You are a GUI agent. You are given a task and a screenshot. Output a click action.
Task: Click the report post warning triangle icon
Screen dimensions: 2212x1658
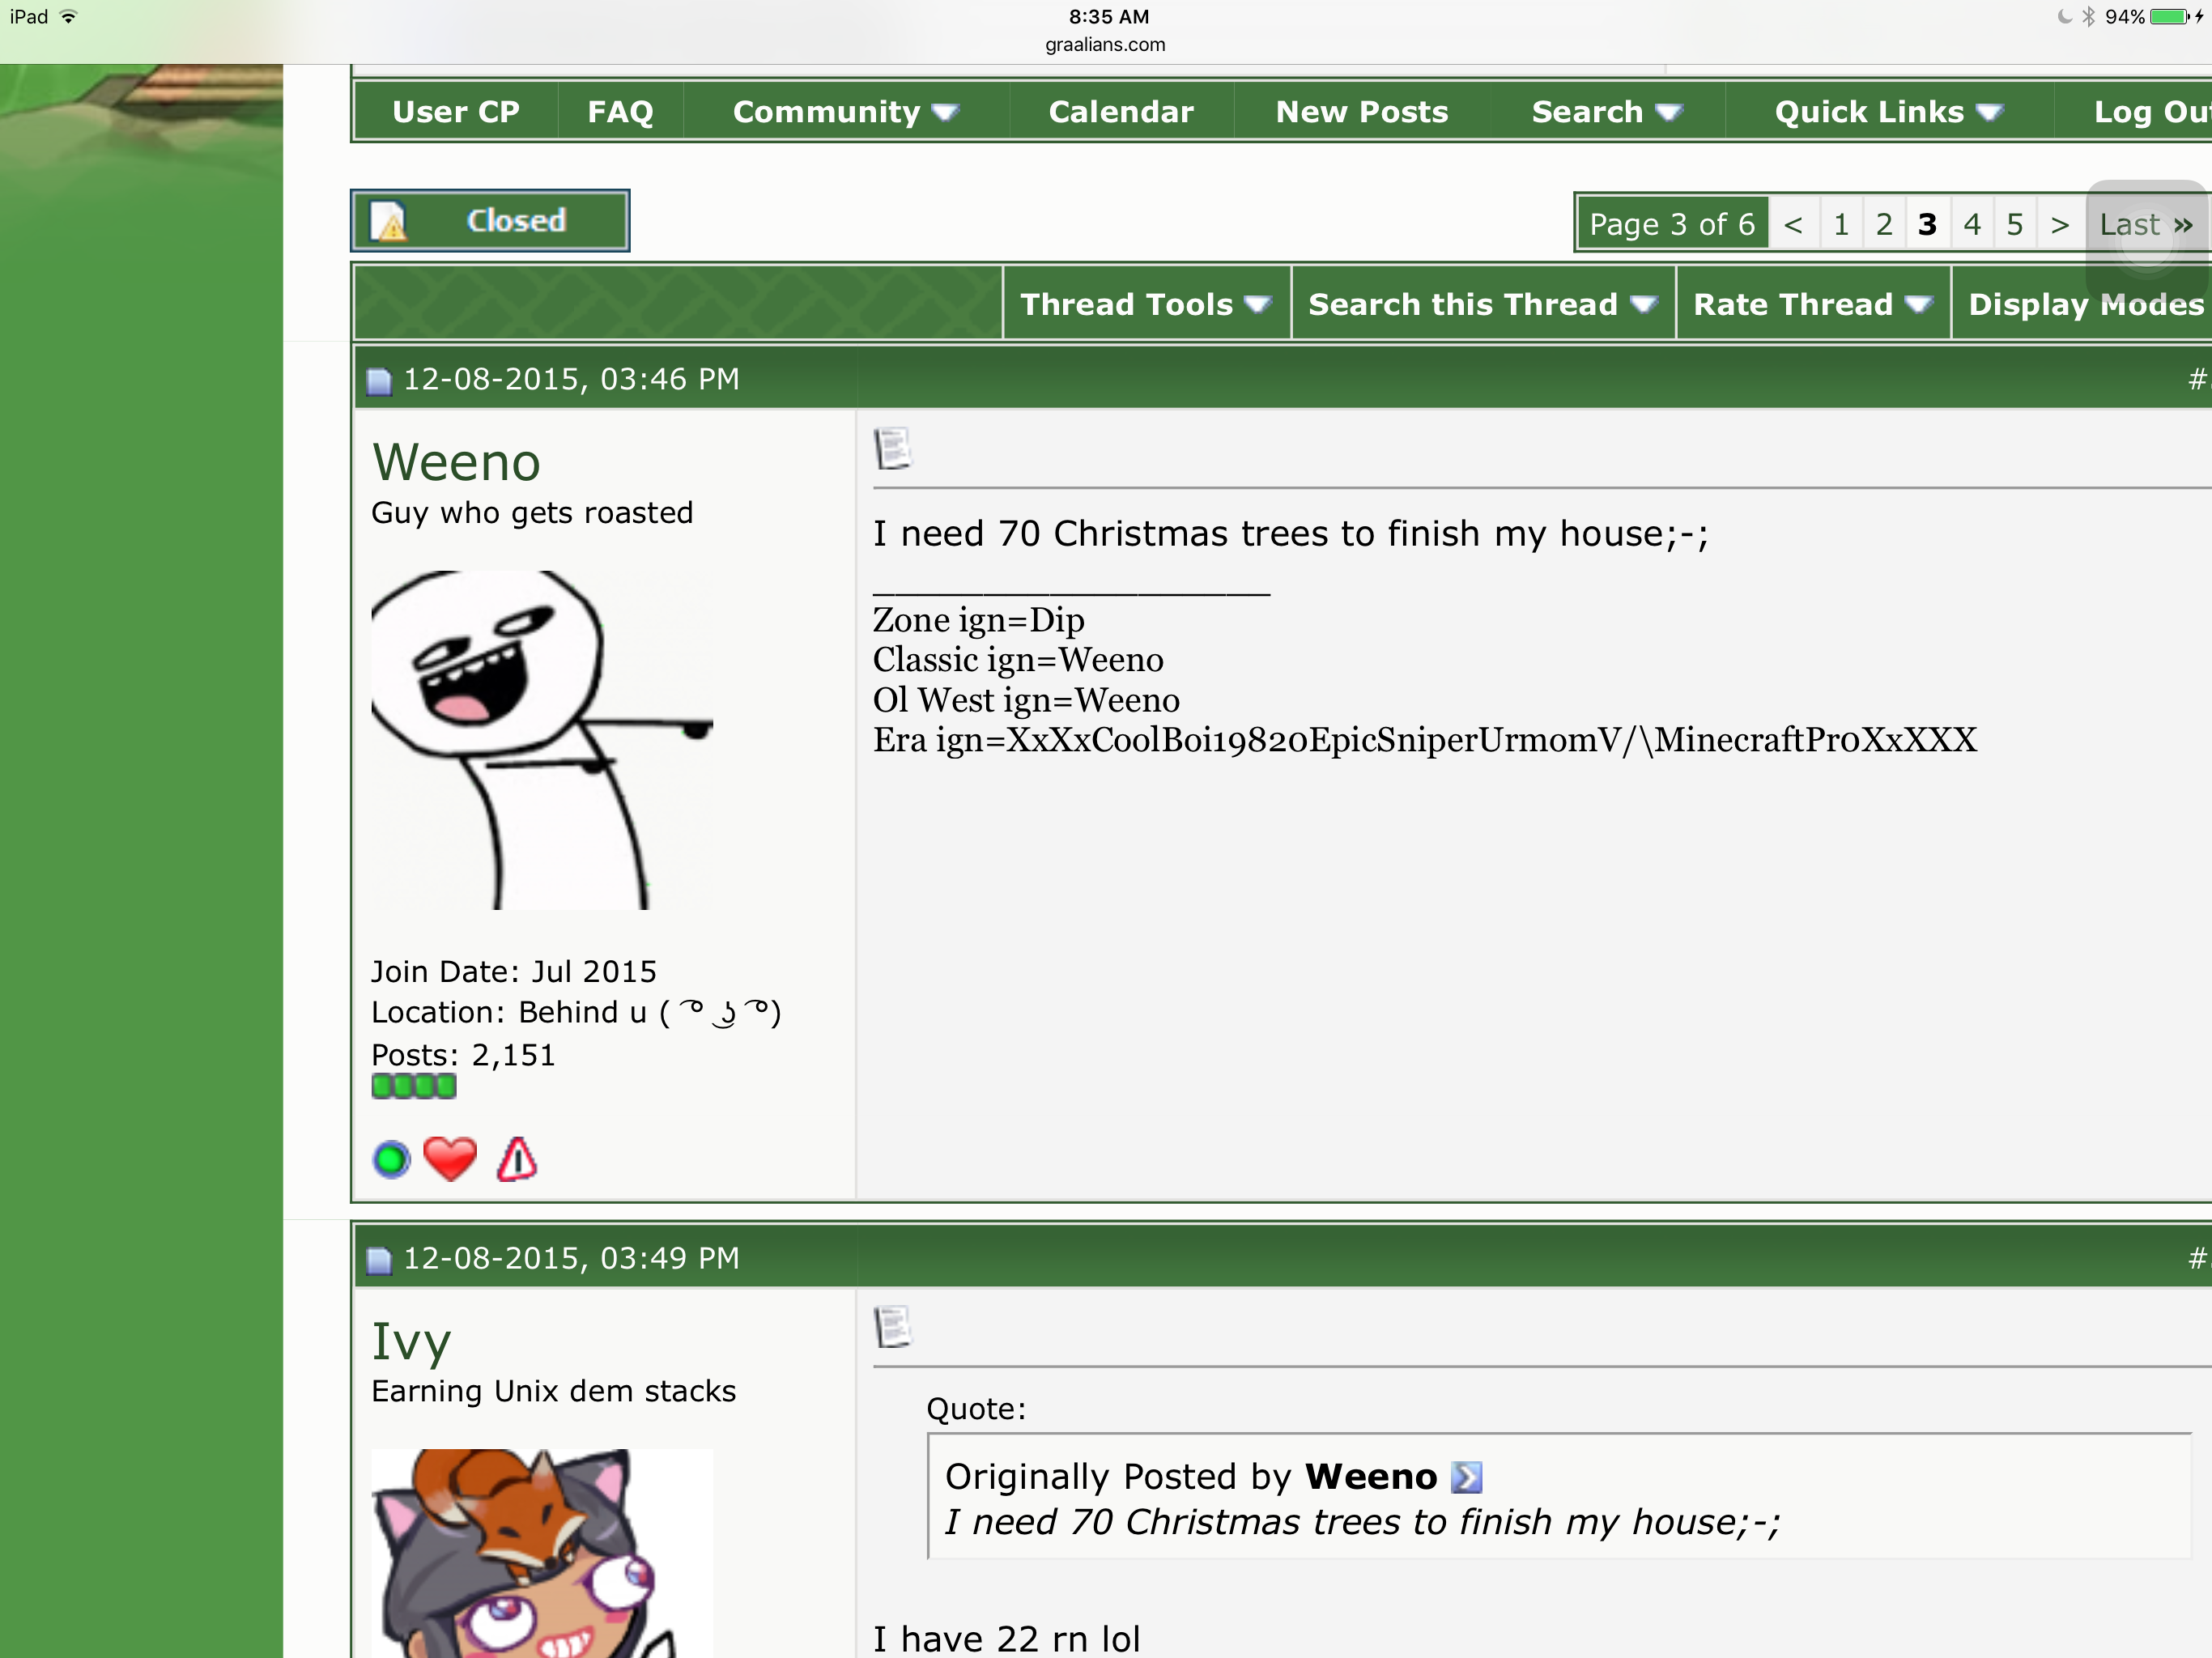tap(516, 1159)
